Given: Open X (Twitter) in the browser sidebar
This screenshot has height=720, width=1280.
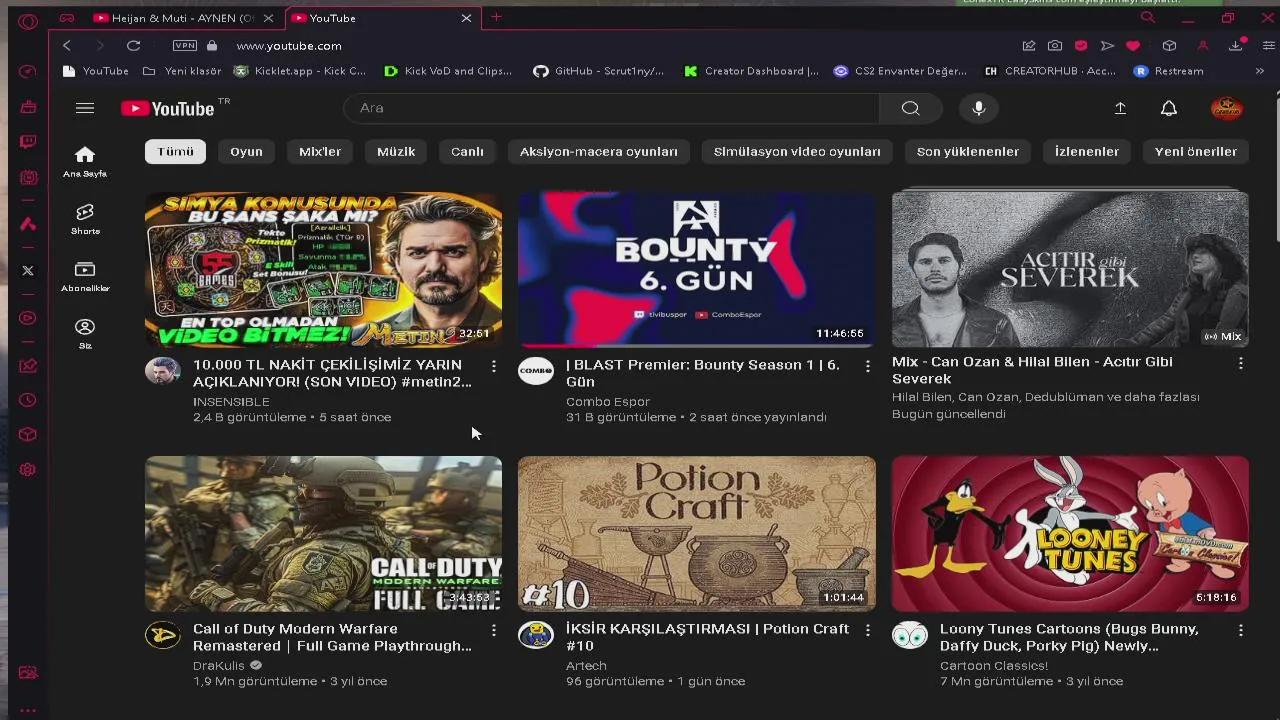Looking at the screenshot, I should pyautogui.click(x=27, y=270).
